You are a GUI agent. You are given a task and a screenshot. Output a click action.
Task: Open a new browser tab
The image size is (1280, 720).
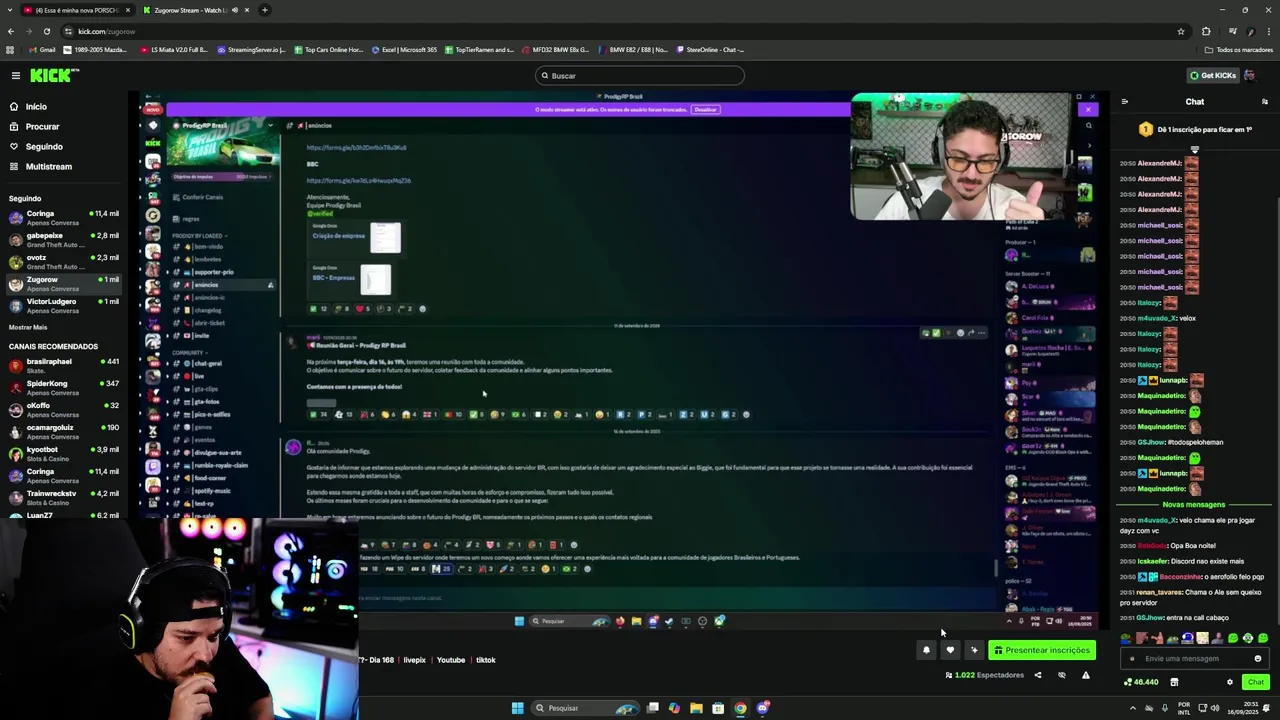pyautogui.click(x=264, y=10)
